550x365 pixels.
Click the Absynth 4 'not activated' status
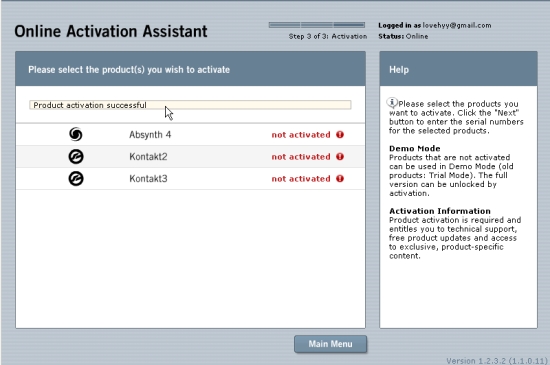(x=301, y=135)
